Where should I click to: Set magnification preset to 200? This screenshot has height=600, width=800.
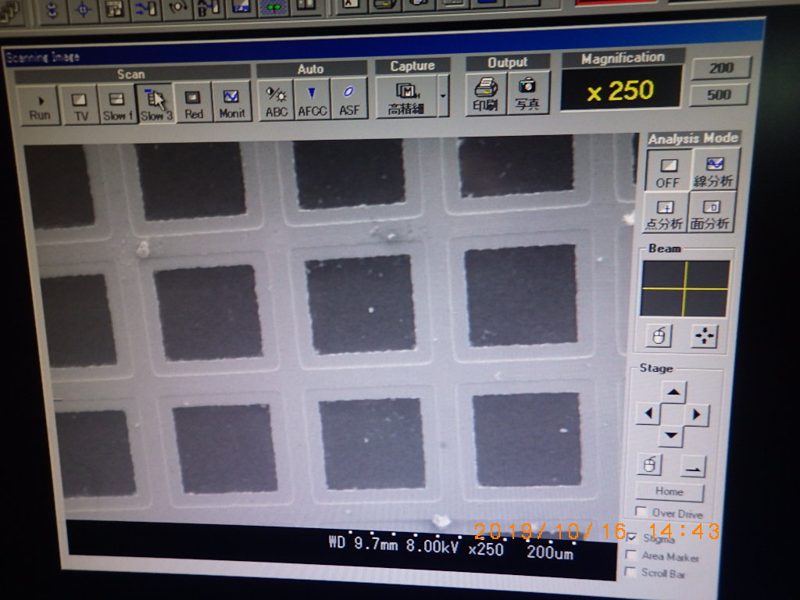(x=721, y=68)
